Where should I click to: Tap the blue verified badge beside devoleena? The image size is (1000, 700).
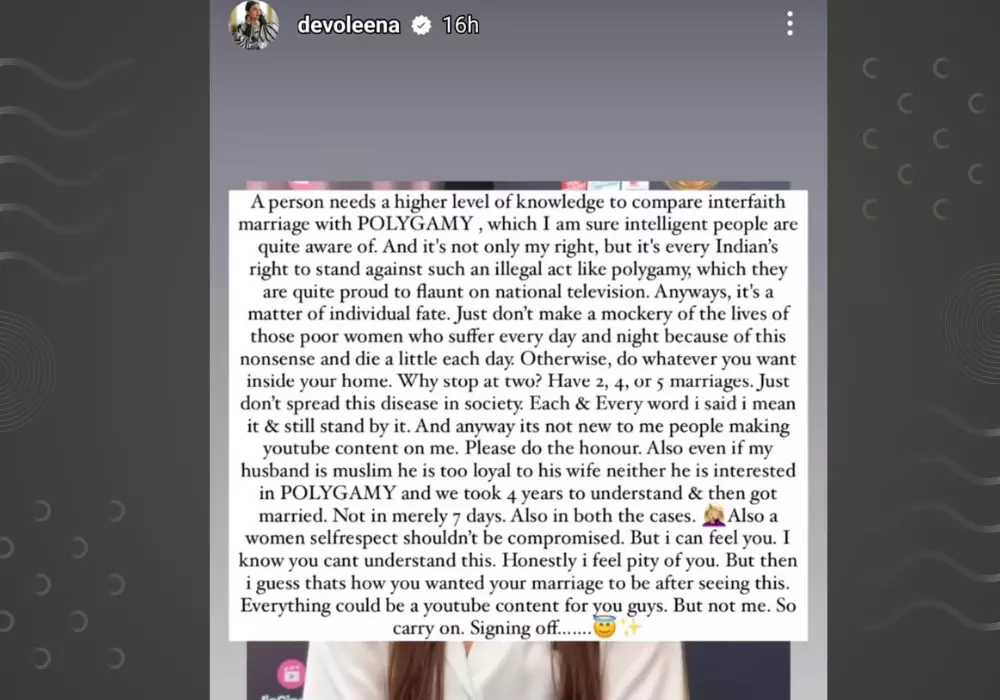click(x=421, y=25)
